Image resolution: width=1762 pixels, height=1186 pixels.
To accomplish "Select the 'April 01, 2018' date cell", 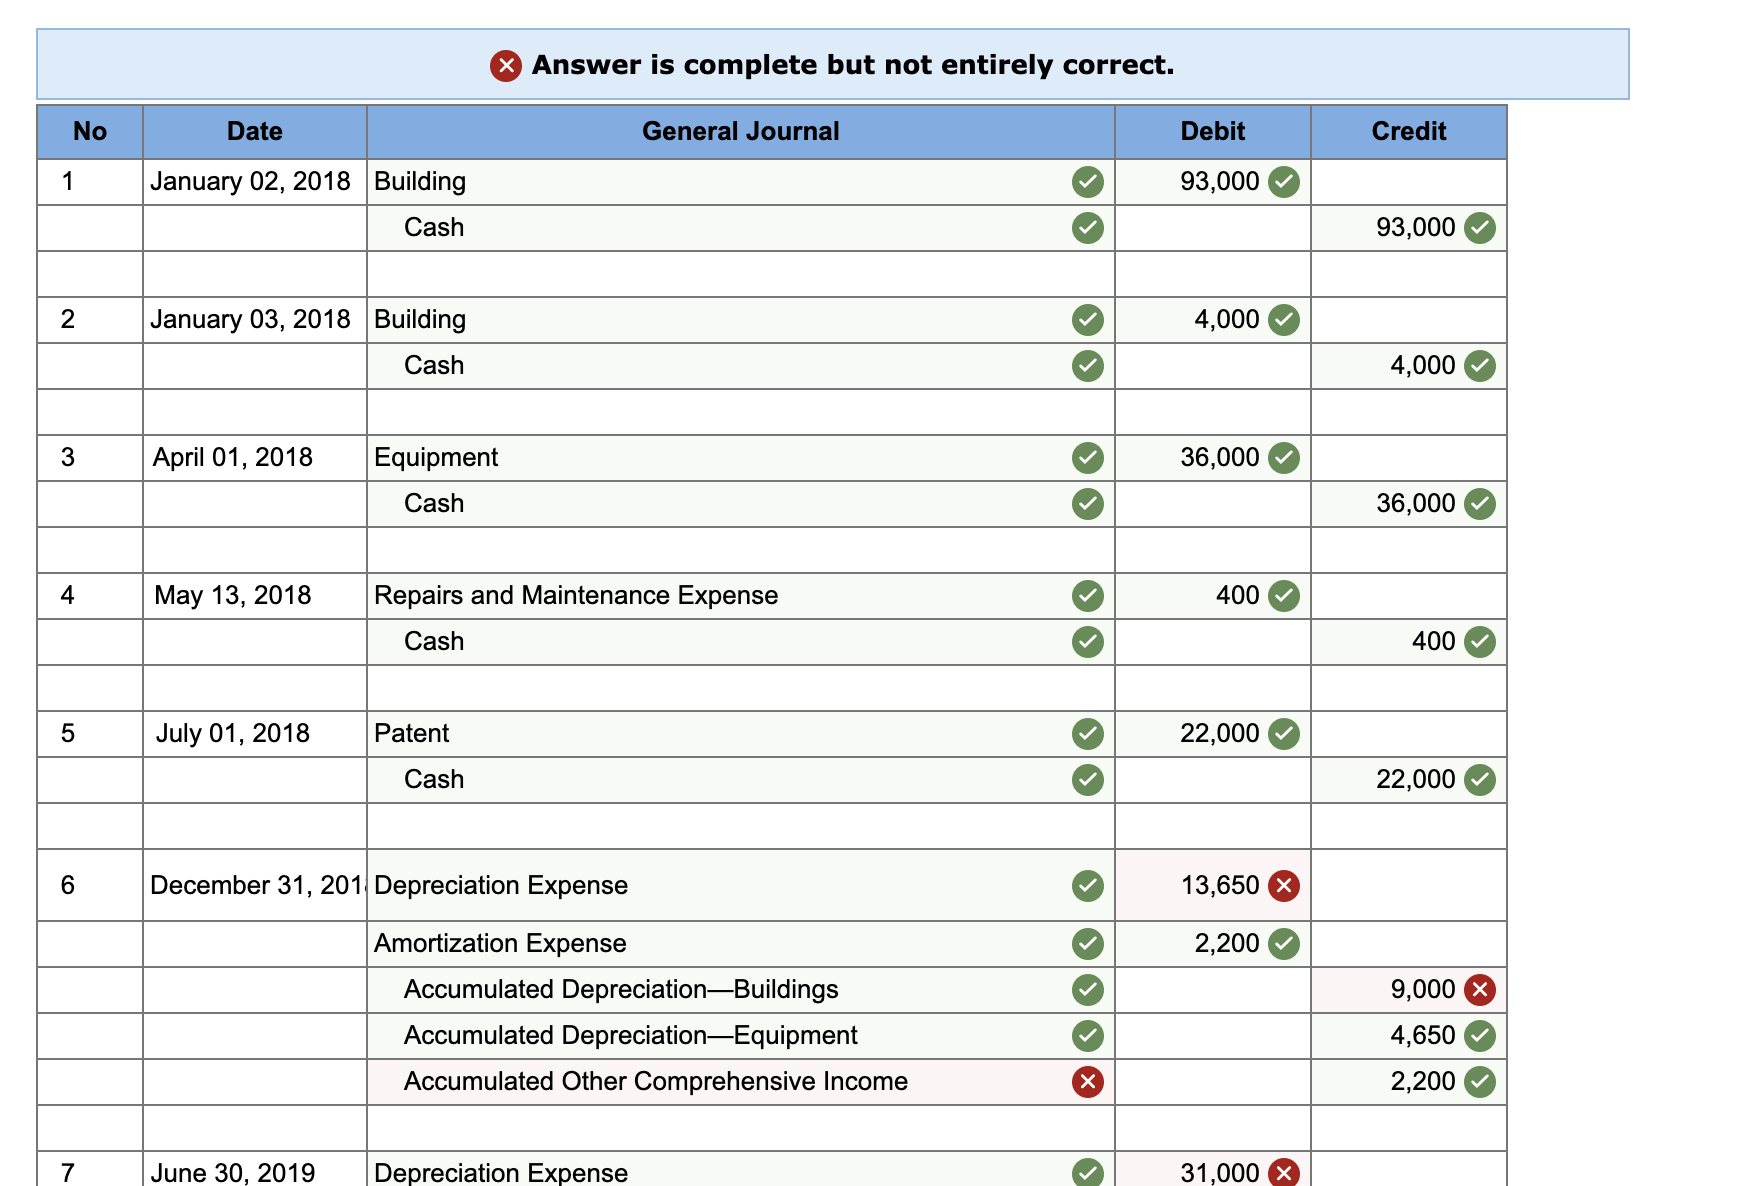I will pyautogui.click(x=255, y=458).
